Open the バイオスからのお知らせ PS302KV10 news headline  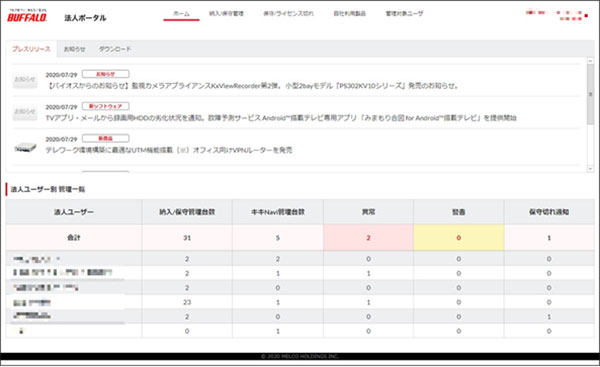coord(252,86)
